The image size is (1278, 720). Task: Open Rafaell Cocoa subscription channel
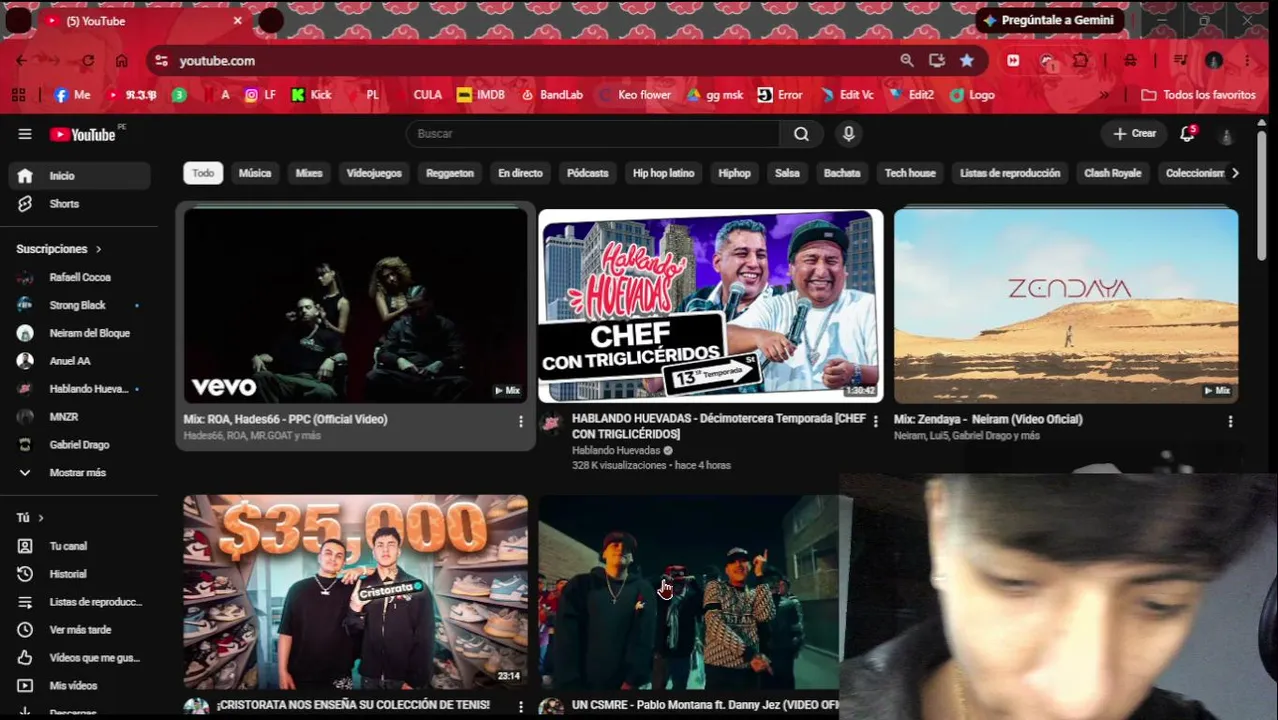pos(80,277)
